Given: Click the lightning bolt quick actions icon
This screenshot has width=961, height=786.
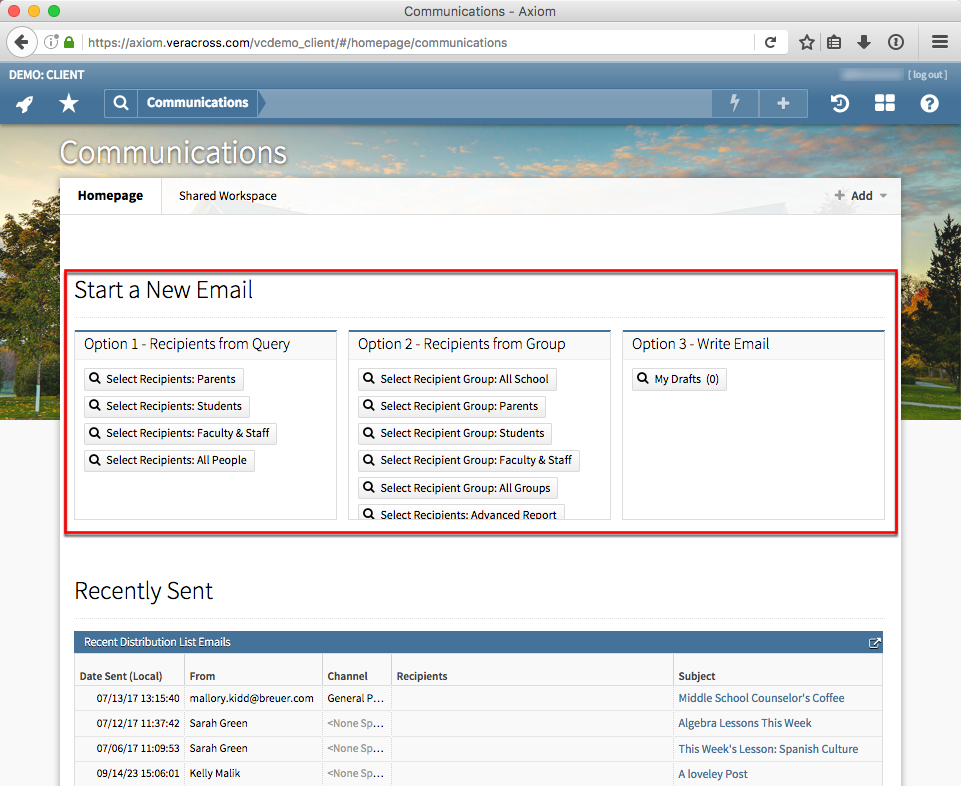Looking at the screenshot, I should click(x=734, y=103).
